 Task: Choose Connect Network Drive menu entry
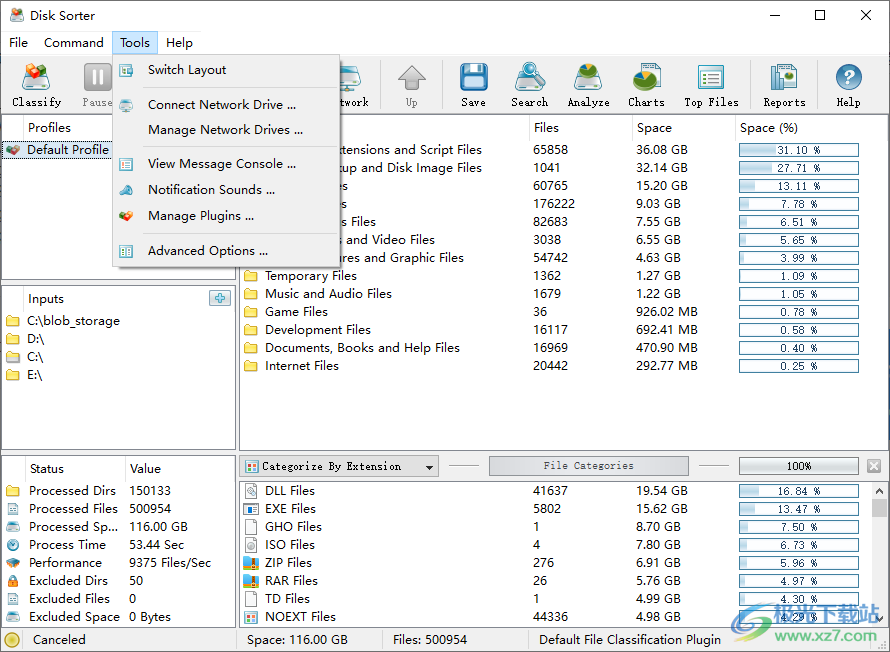tap(226, 104)
